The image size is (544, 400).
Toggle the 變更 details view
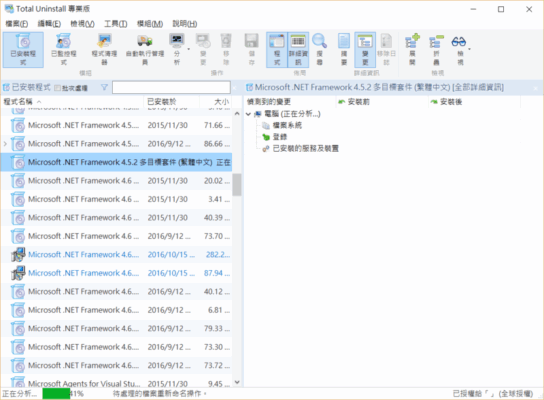pos(365,50)
